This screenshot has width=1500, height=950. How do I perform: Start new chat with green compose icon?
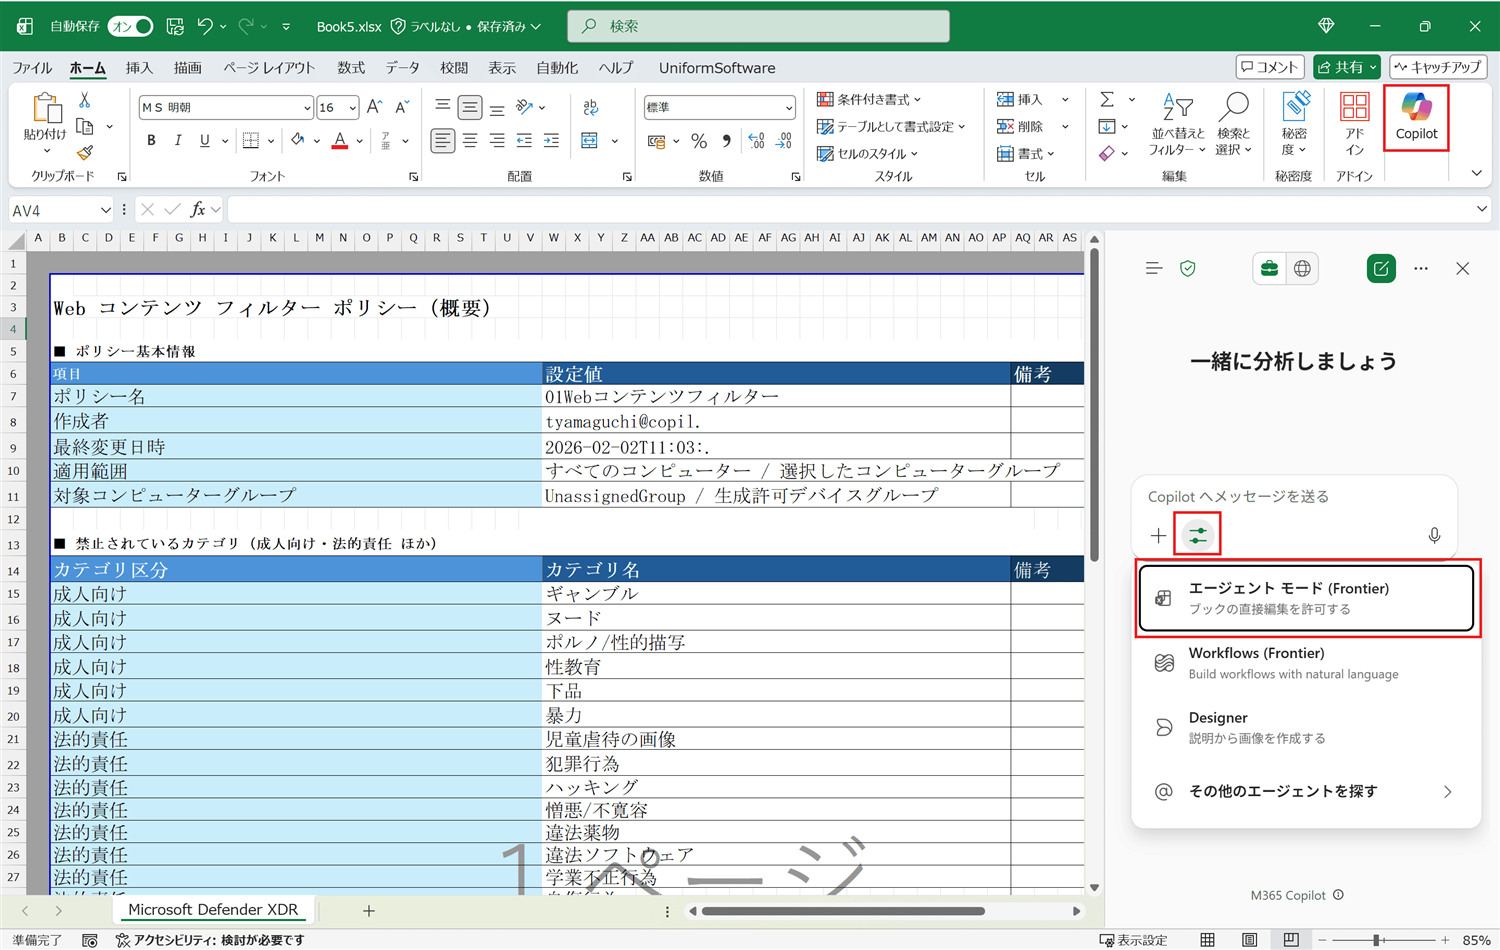(1381, 268)
